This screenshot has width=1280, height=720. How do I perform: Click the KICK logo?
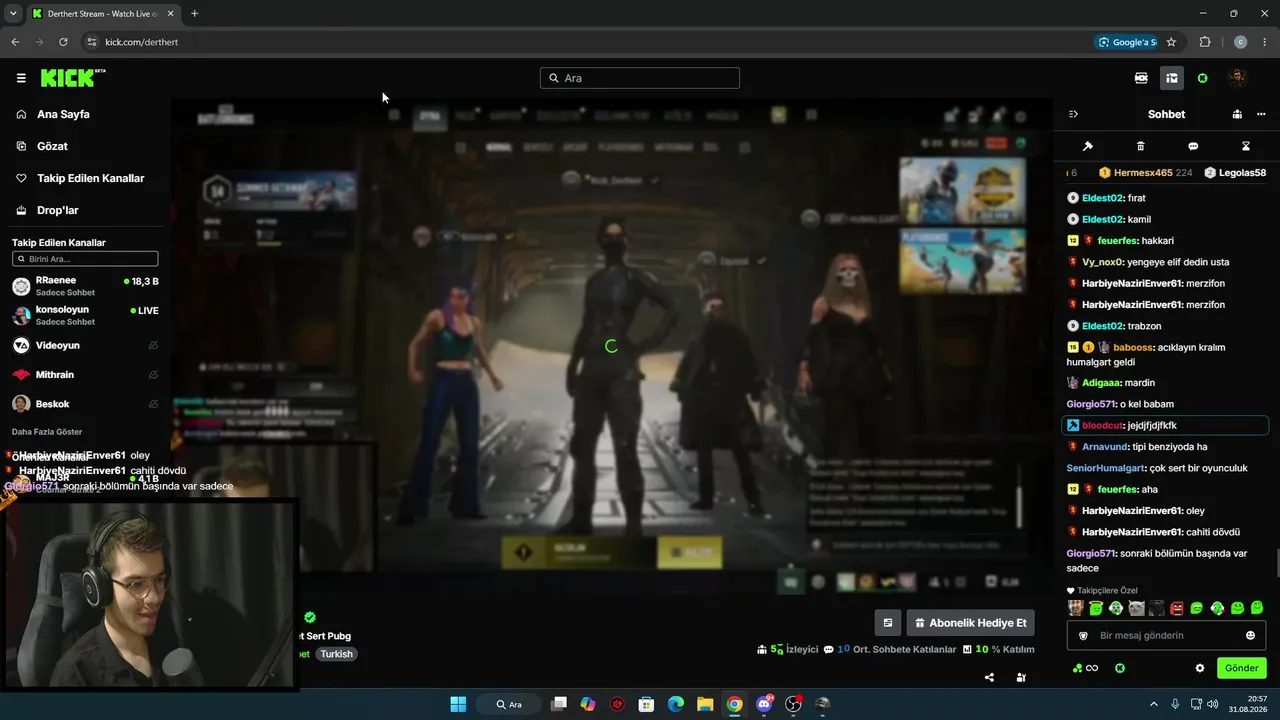tap(73, 78)
